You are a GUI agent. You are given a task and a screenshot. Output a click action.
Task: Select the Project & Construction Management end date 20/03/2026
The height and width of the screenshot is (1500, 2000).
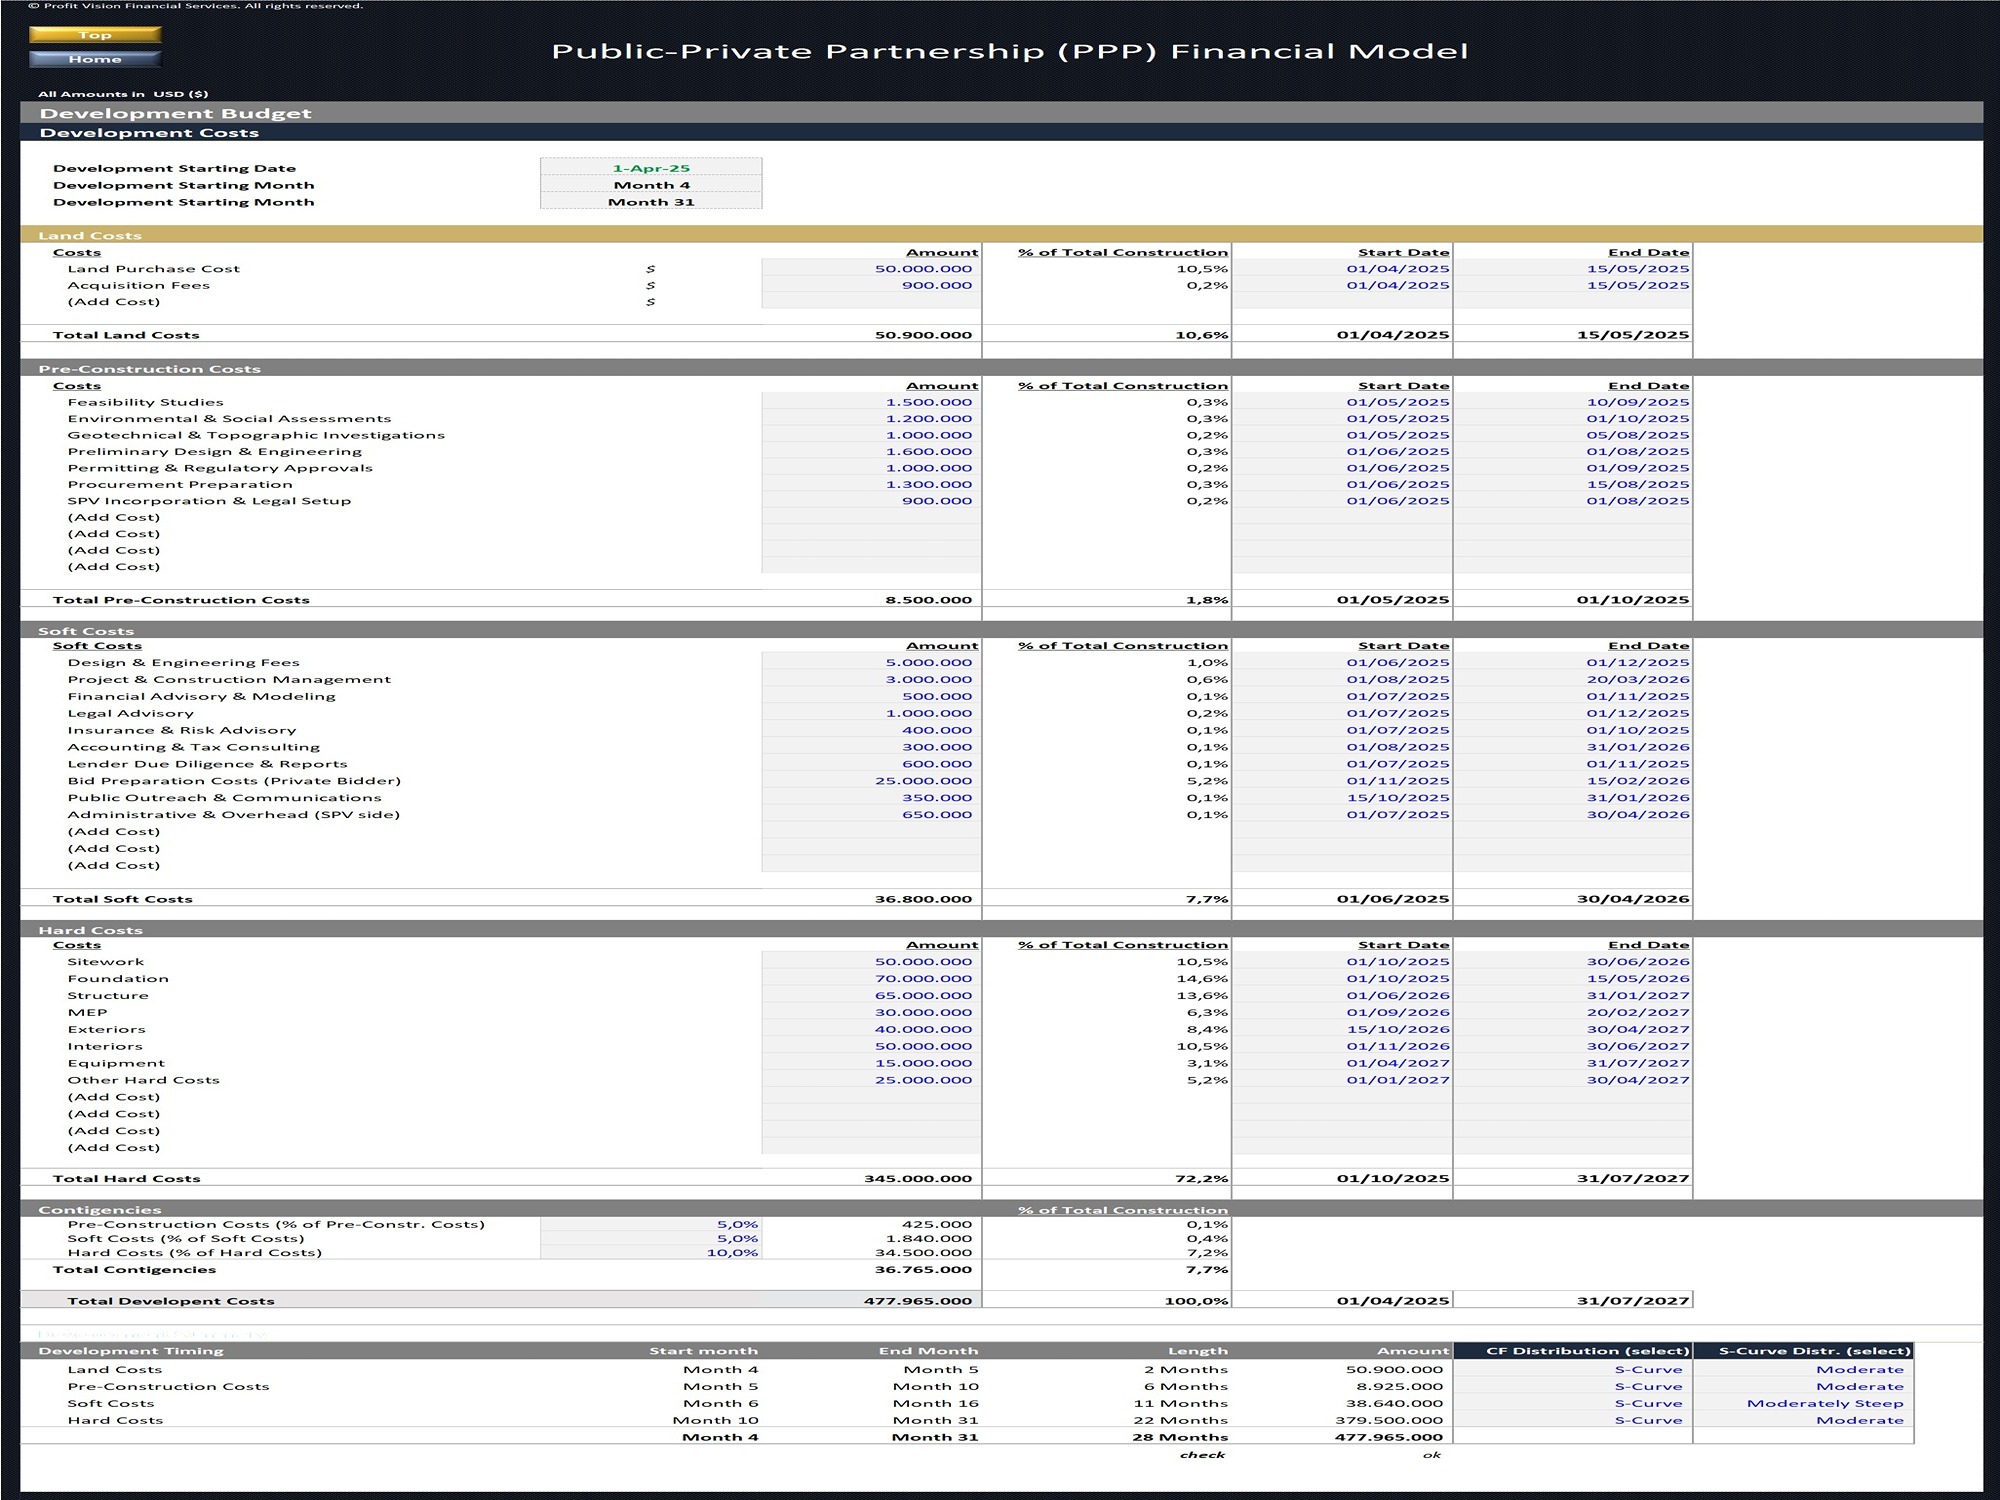(x=1573, y=680)
